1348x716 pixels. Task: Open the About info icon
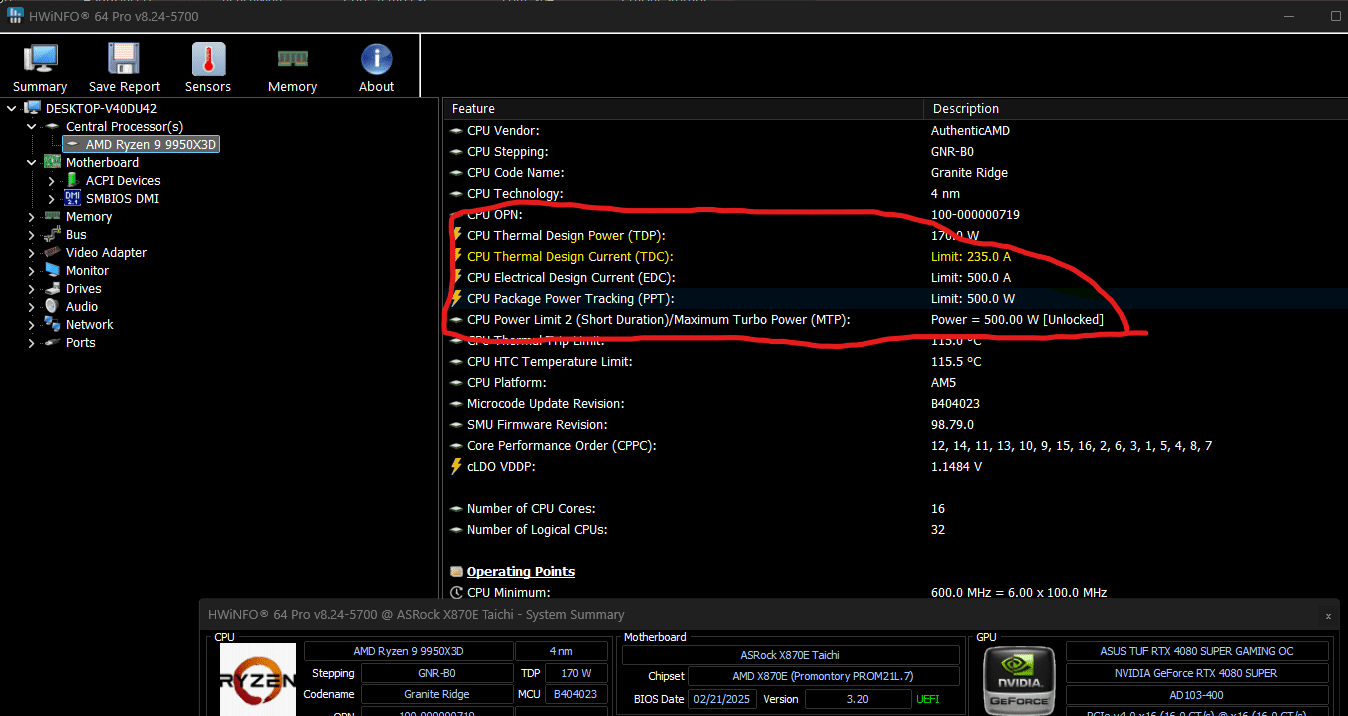376,68
